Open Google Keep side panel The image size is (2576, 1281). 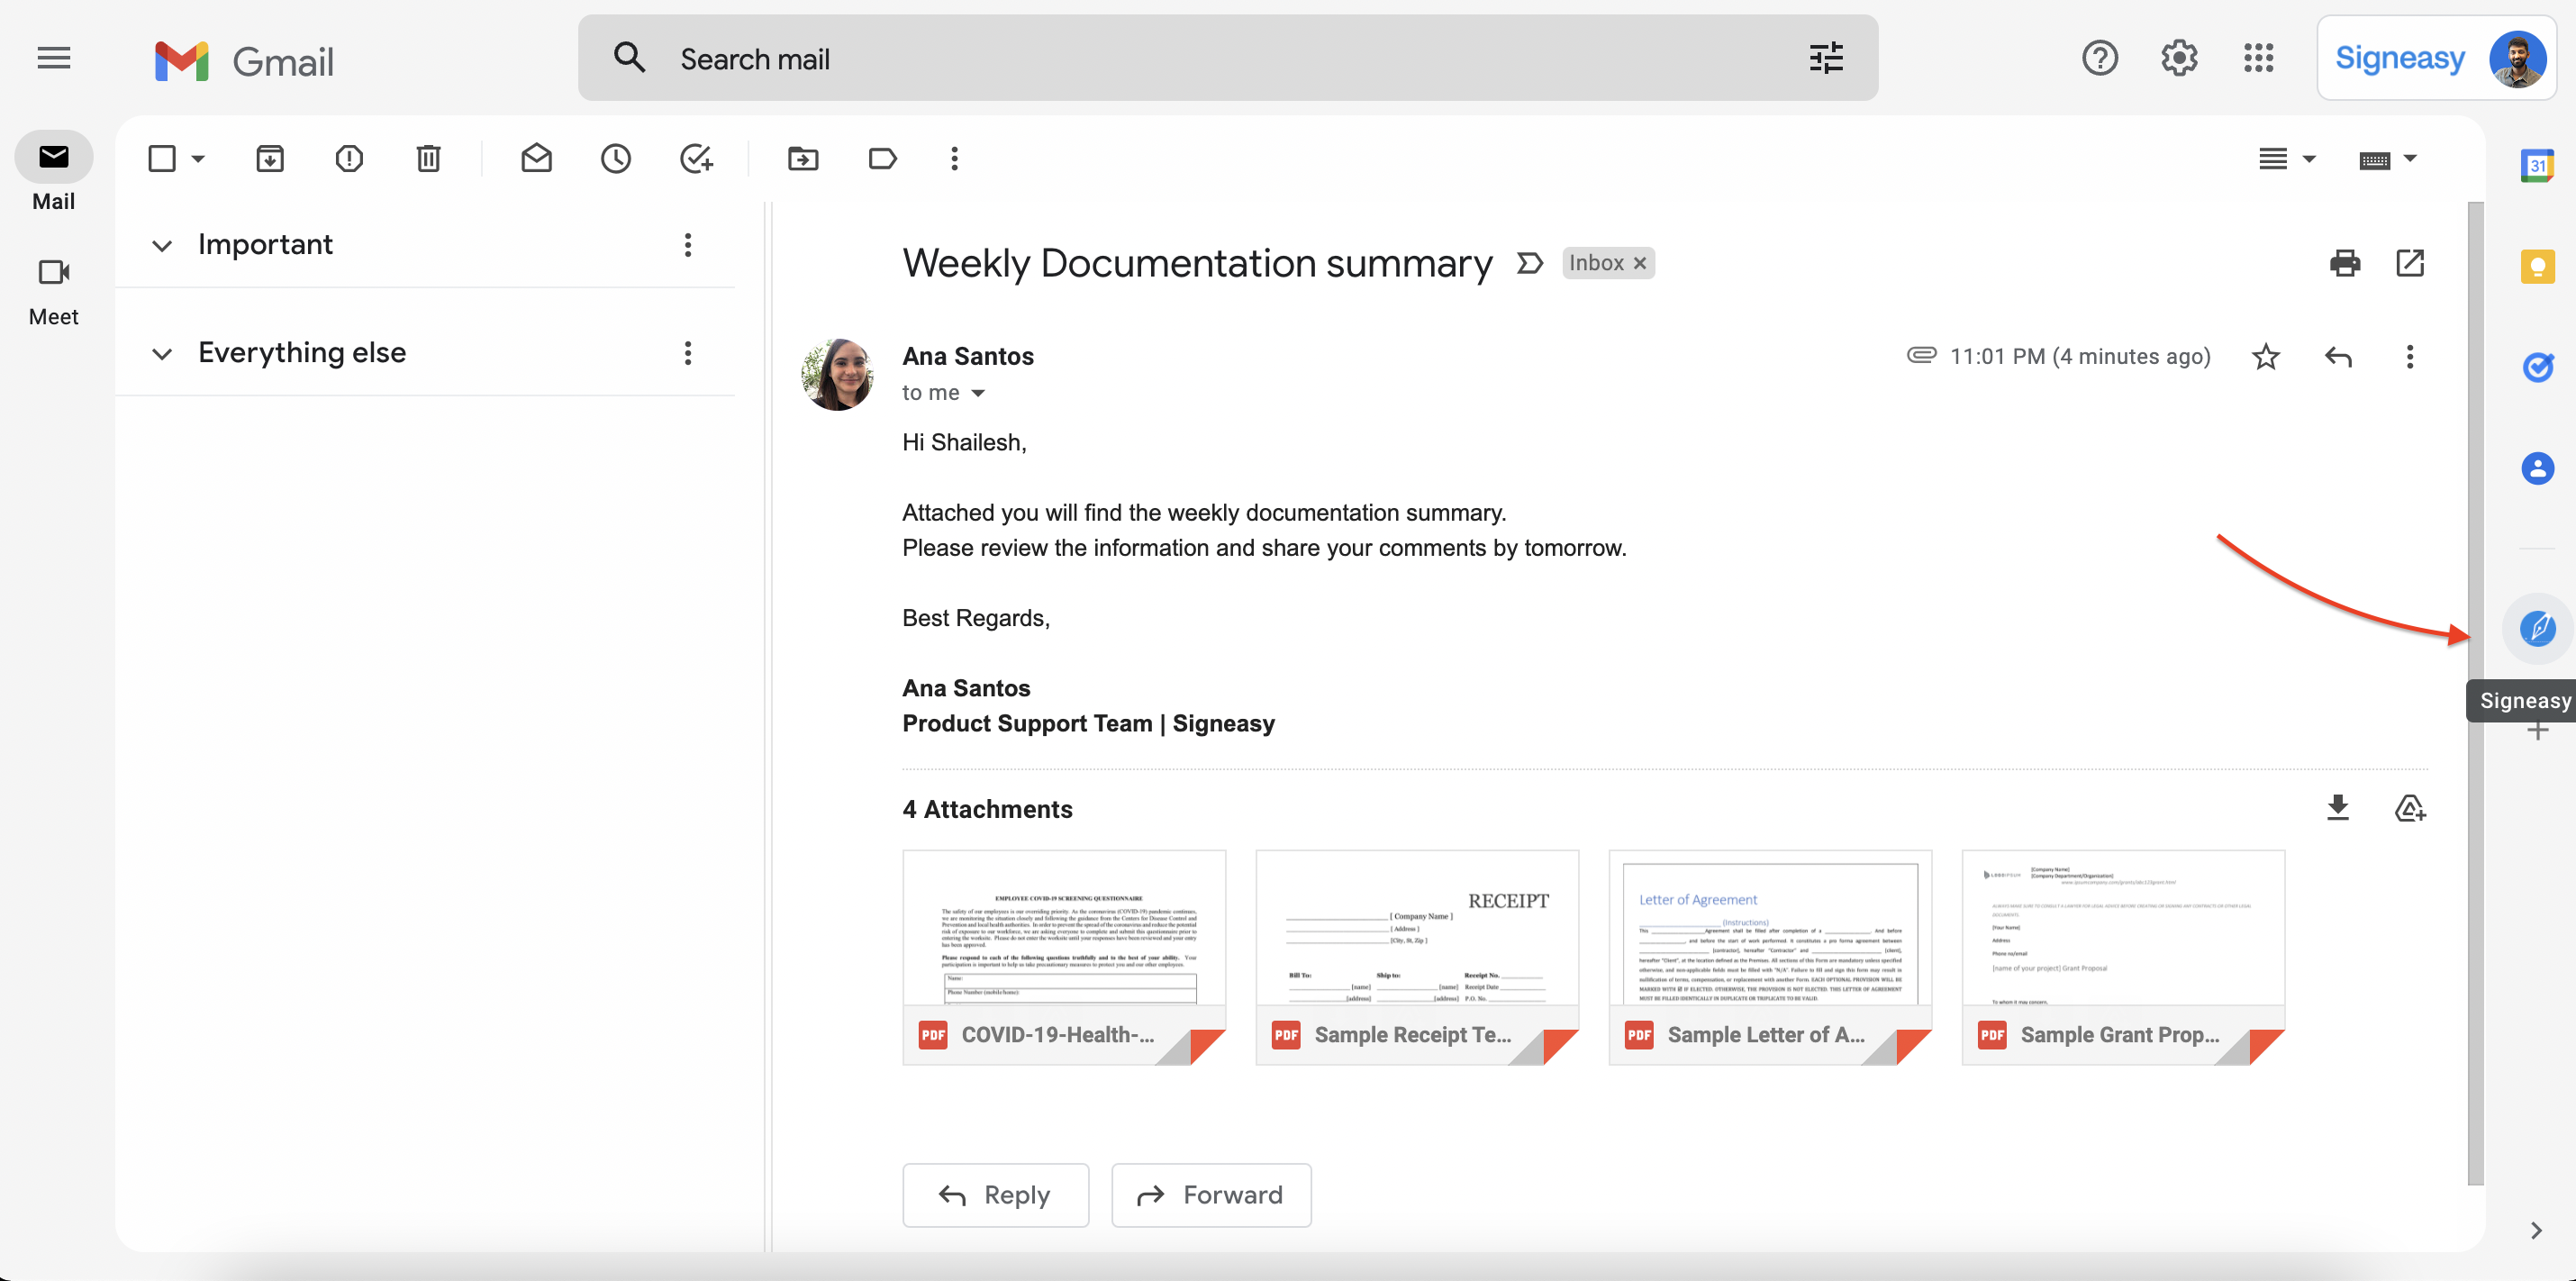click(2537, 266)
